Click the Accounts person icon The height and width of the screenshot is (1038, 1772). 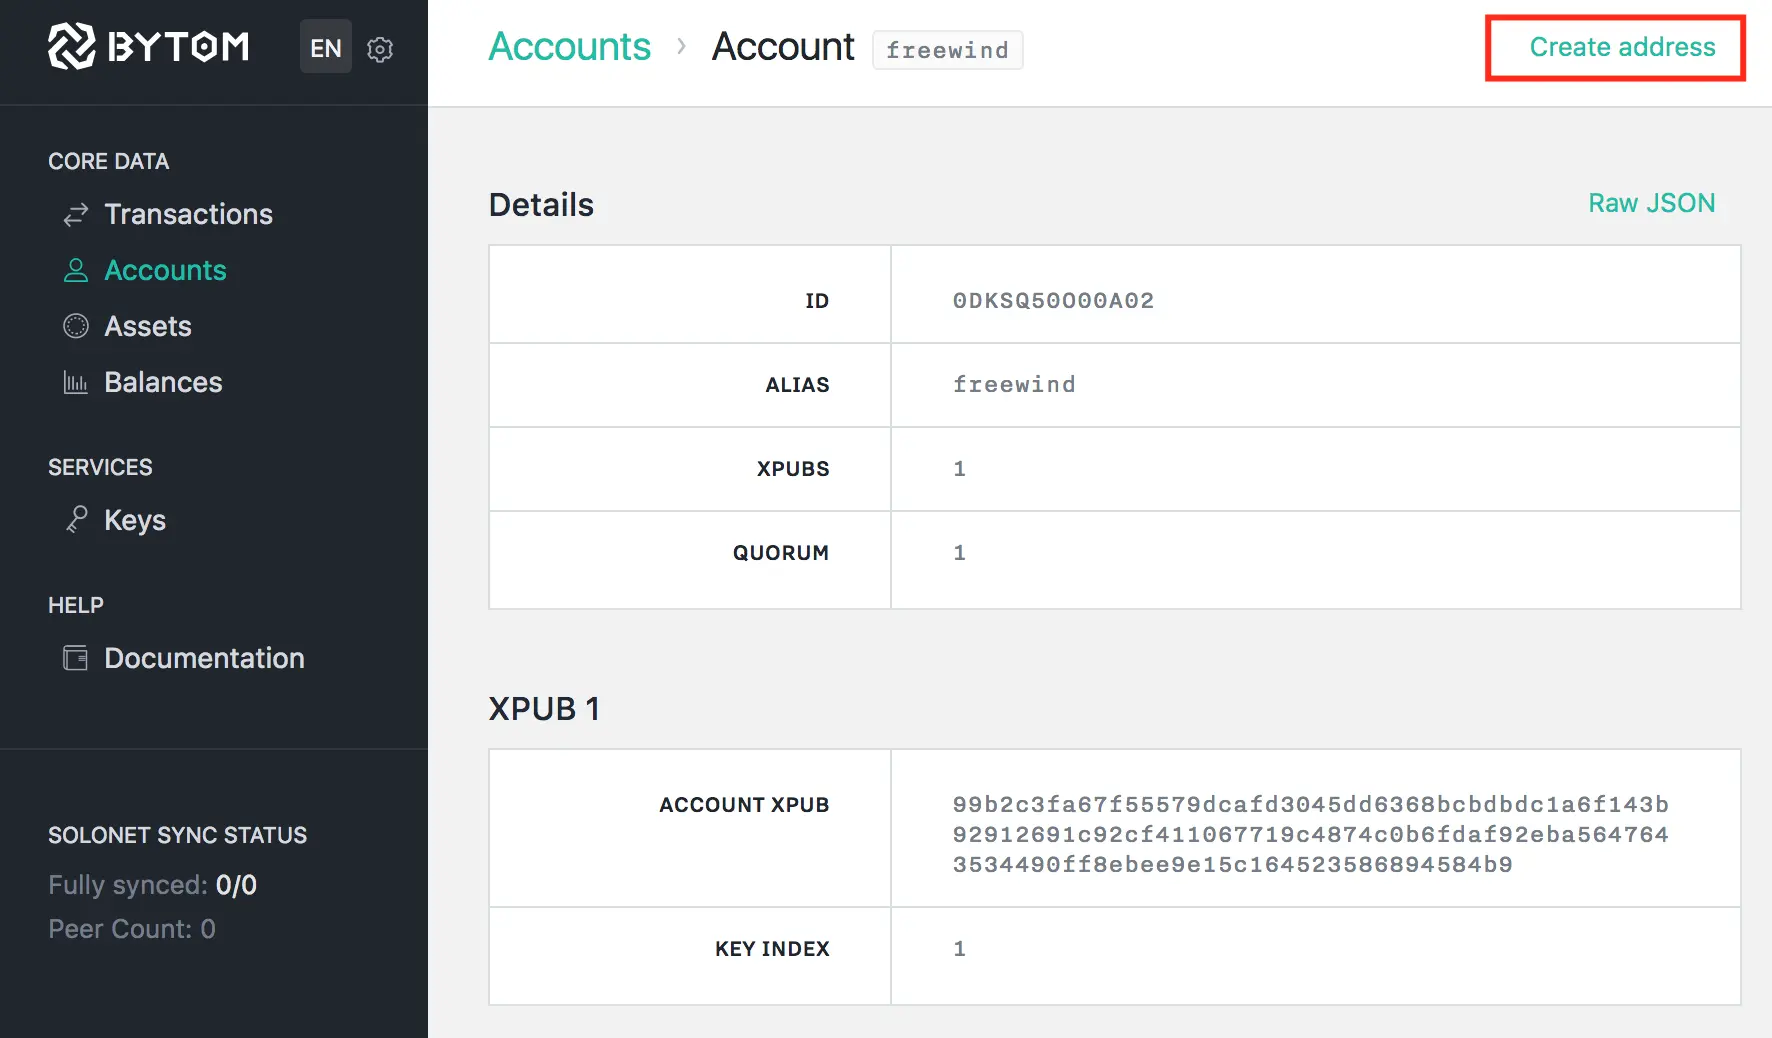click(76, 271)
